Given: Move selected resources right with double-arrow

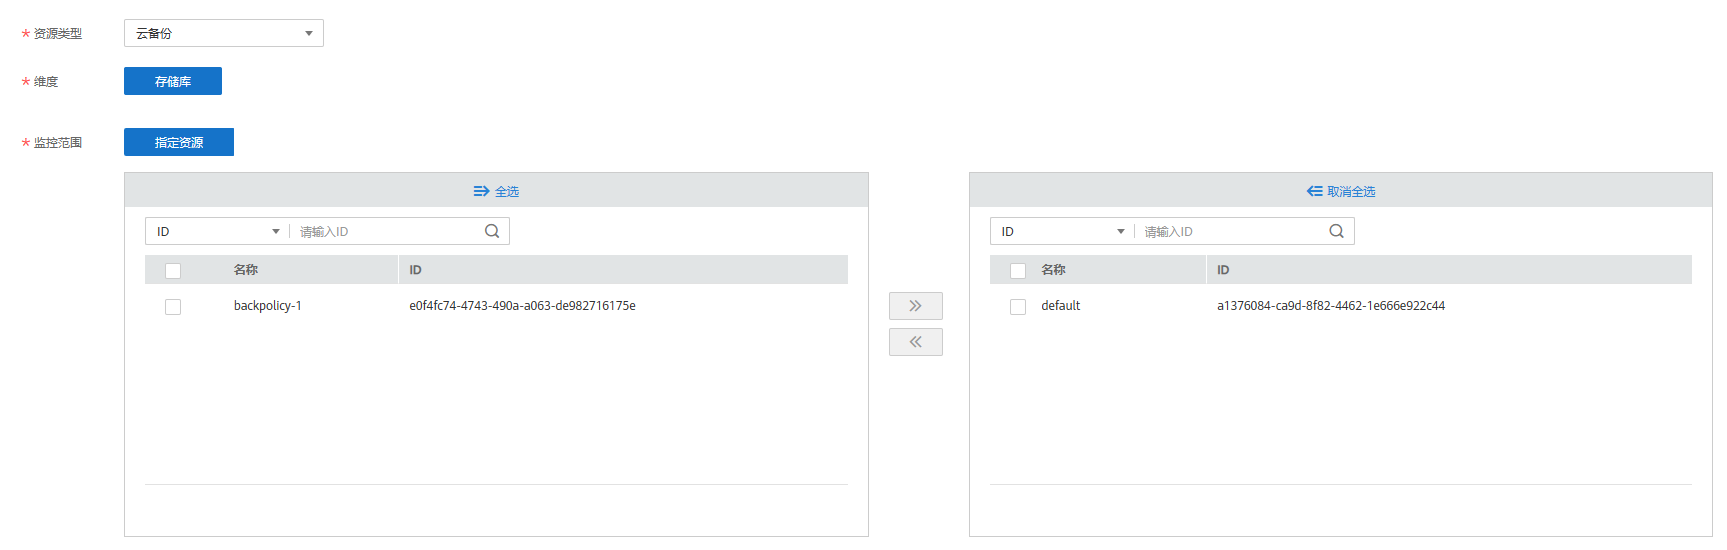Looking at the screenshot, I should pos(915,306).
